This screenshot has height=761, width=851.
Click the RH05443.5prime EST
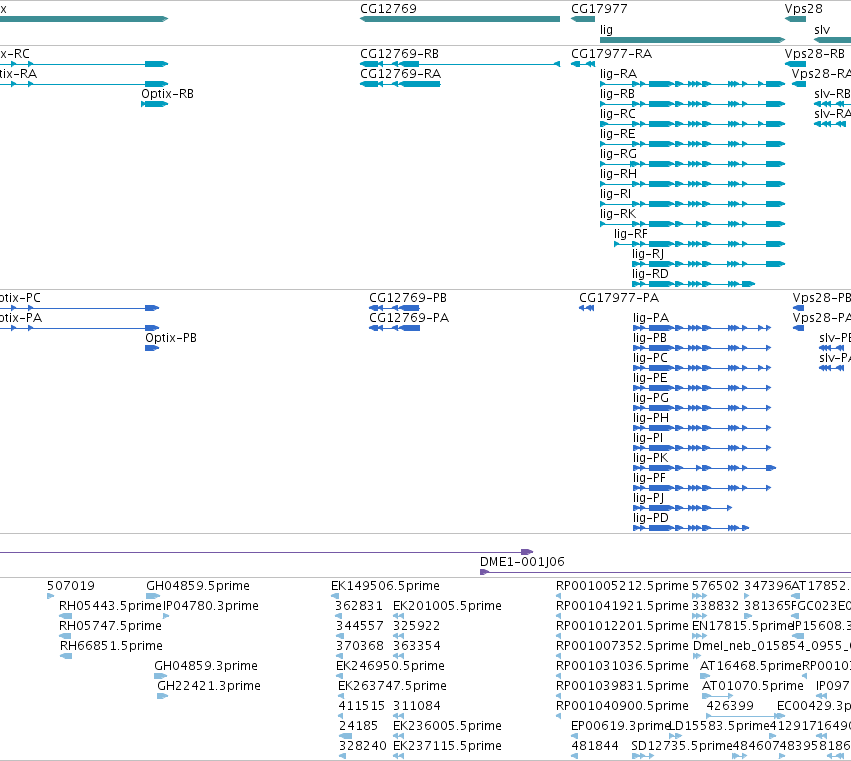pos(110,606)
